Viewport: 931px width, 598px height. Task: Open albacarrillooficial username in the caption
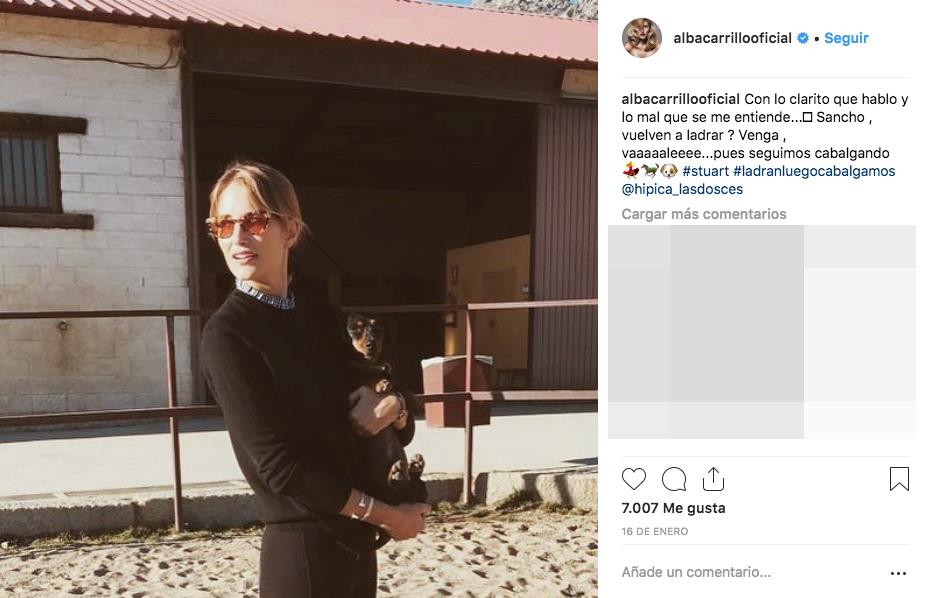[x=680, y=99]
